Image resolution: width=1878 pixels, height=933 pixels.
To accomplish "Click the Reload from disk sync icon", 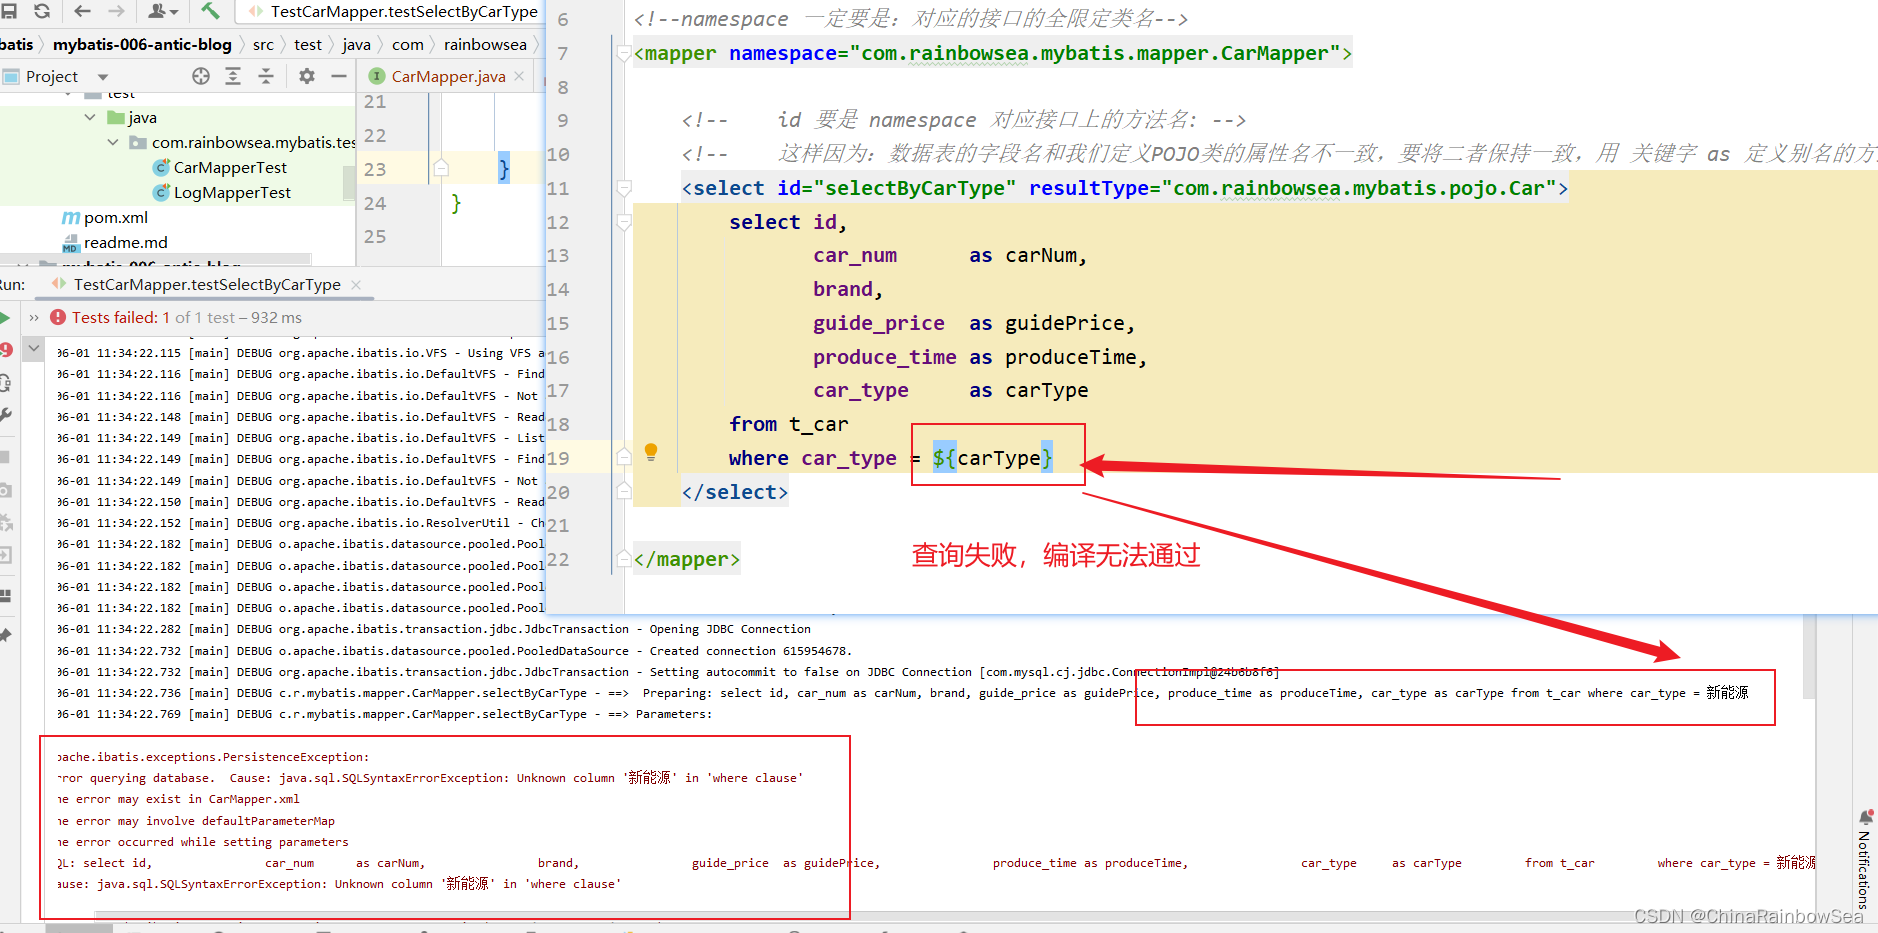I will 42,11.
